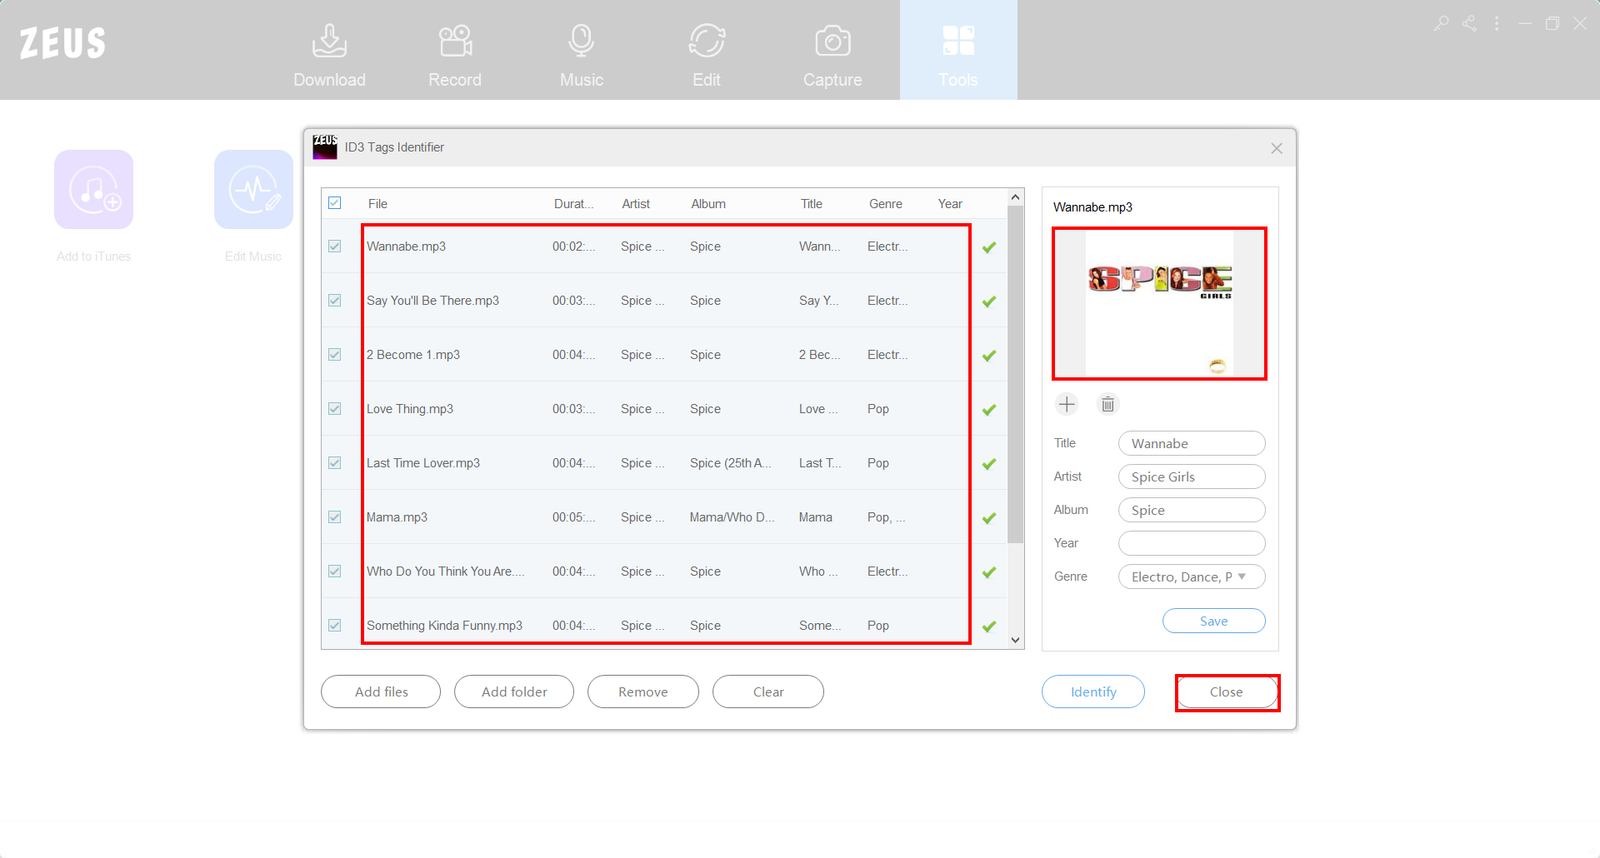The width and height of the screenshot is (1600, 858).
Task: Click the green checkmark for Love Thing.mp3
Action: (989, 410)
